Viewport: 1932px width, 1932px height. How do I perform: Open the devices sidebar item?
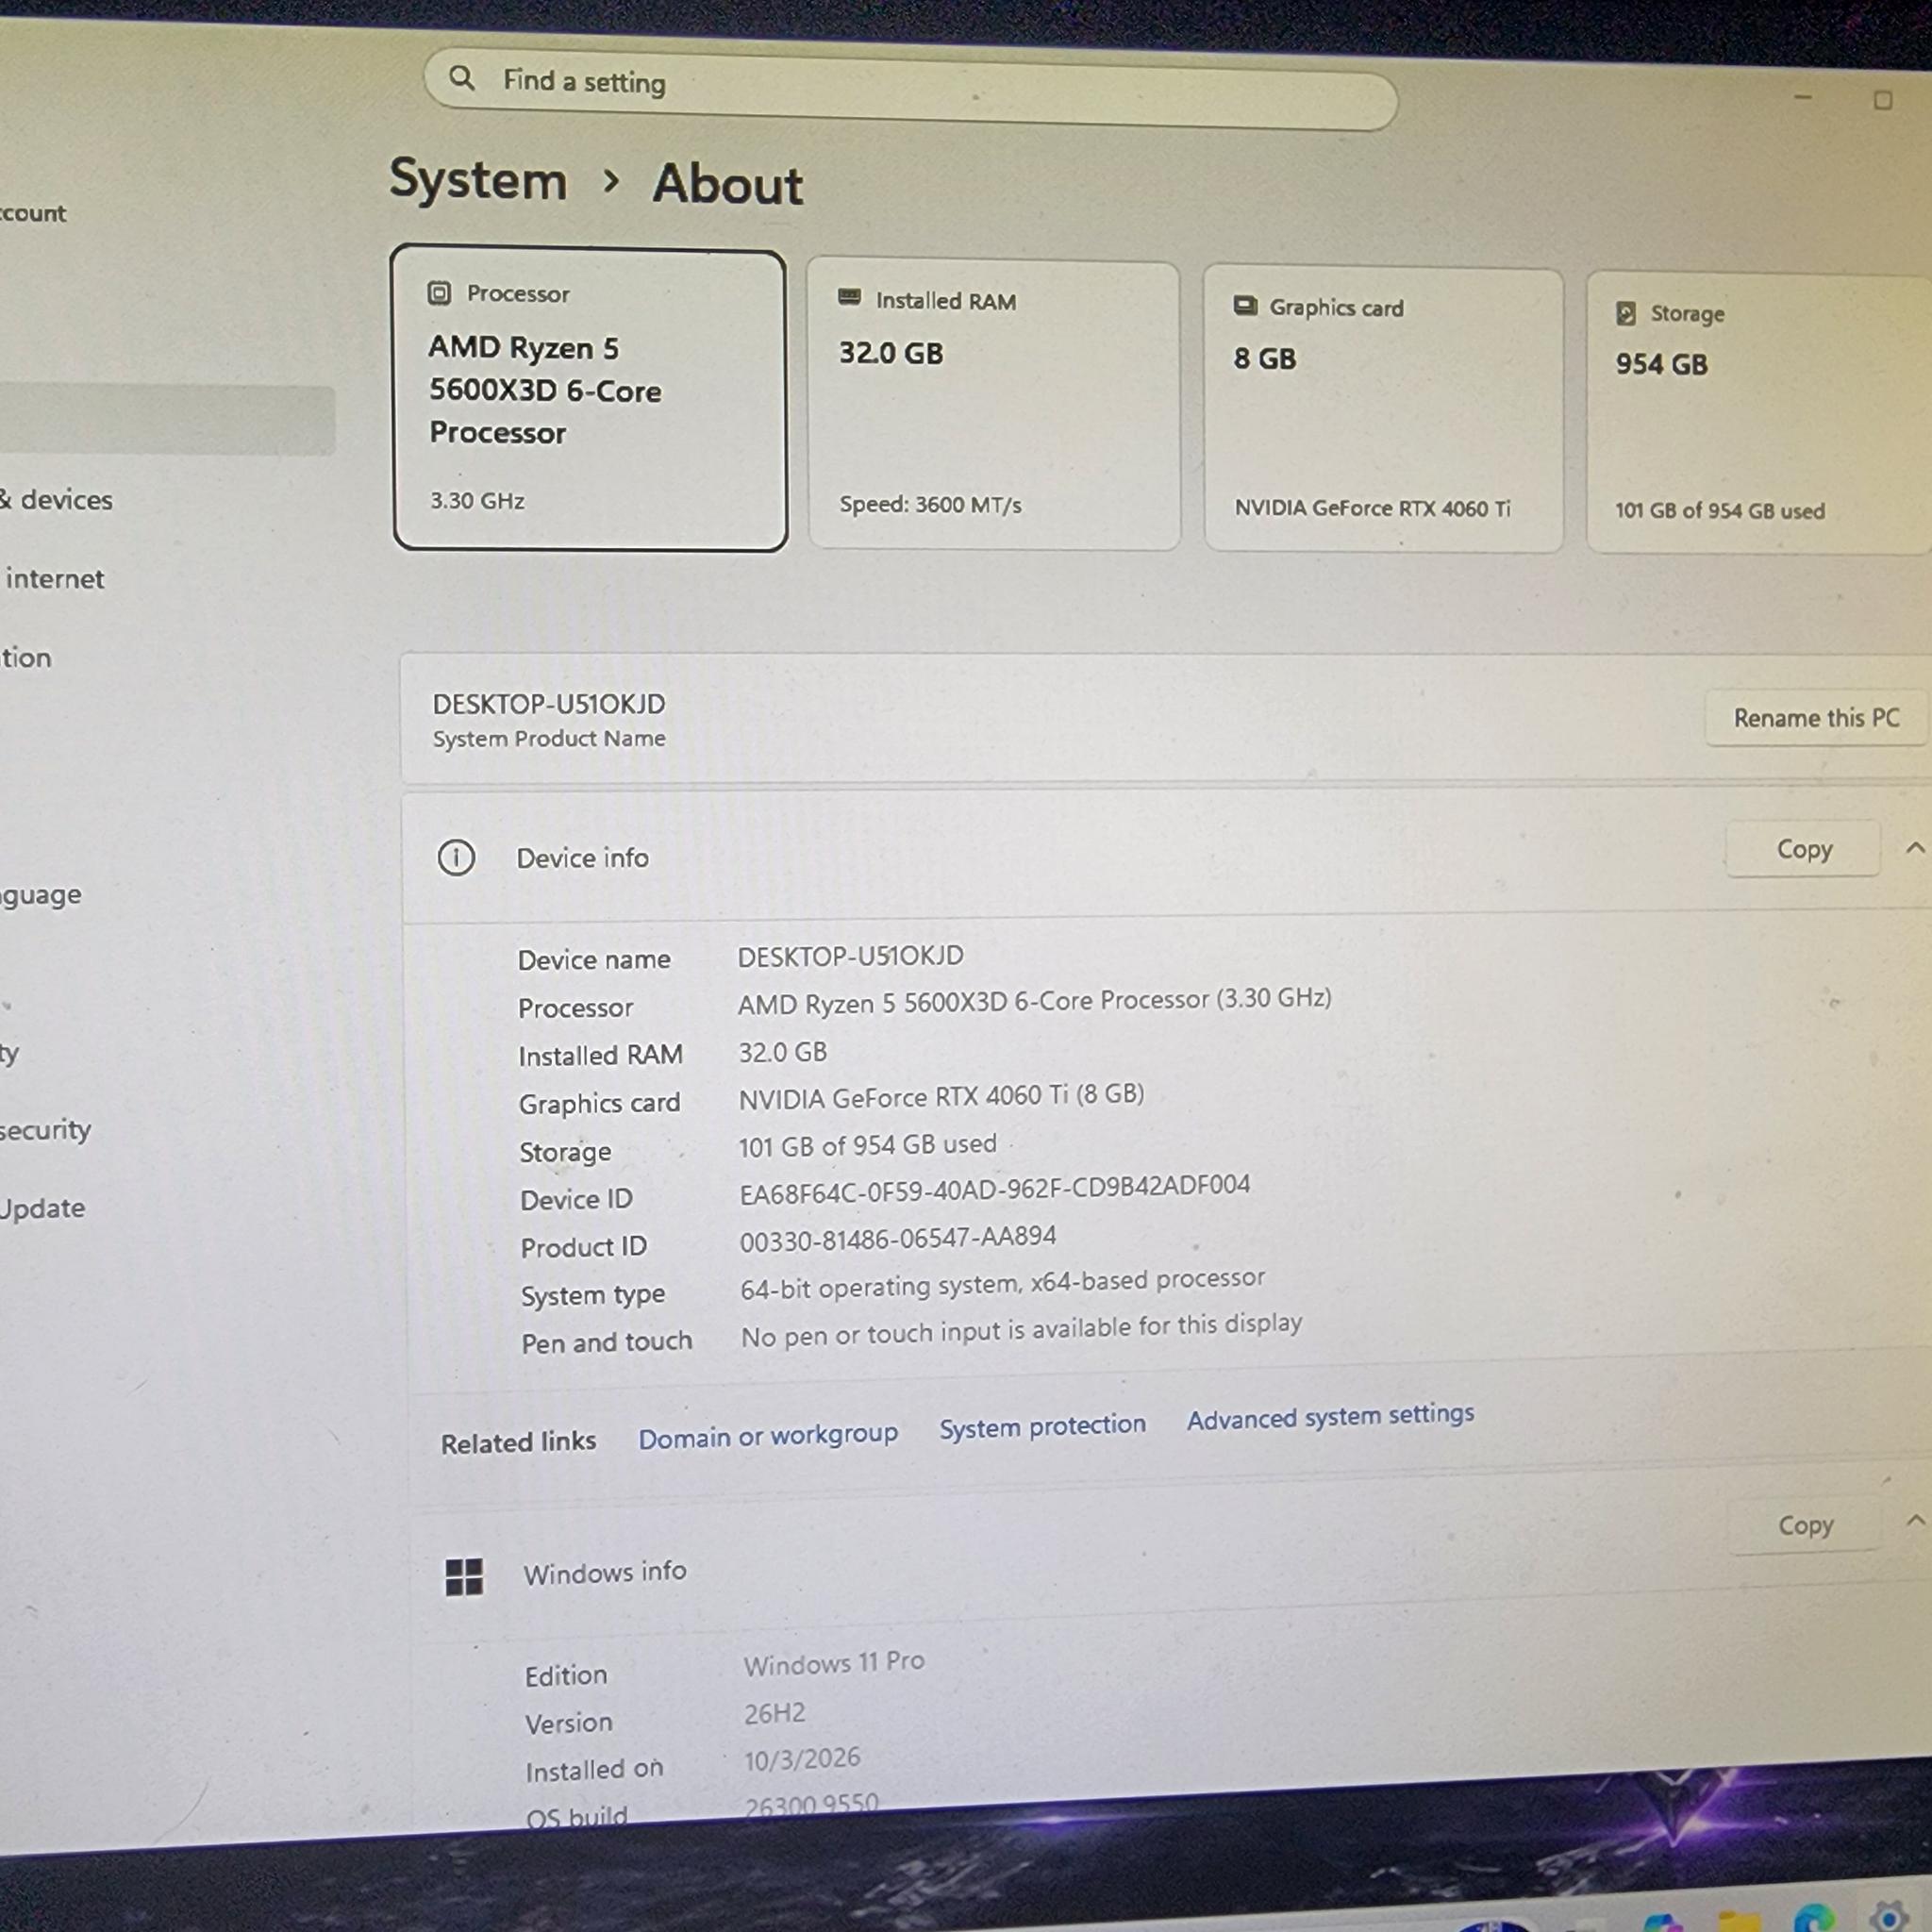coord(57,499)
